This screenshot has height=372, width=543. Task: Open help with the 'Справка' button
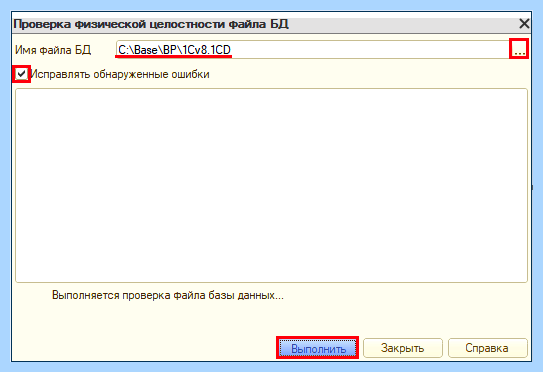click(487, 348)
